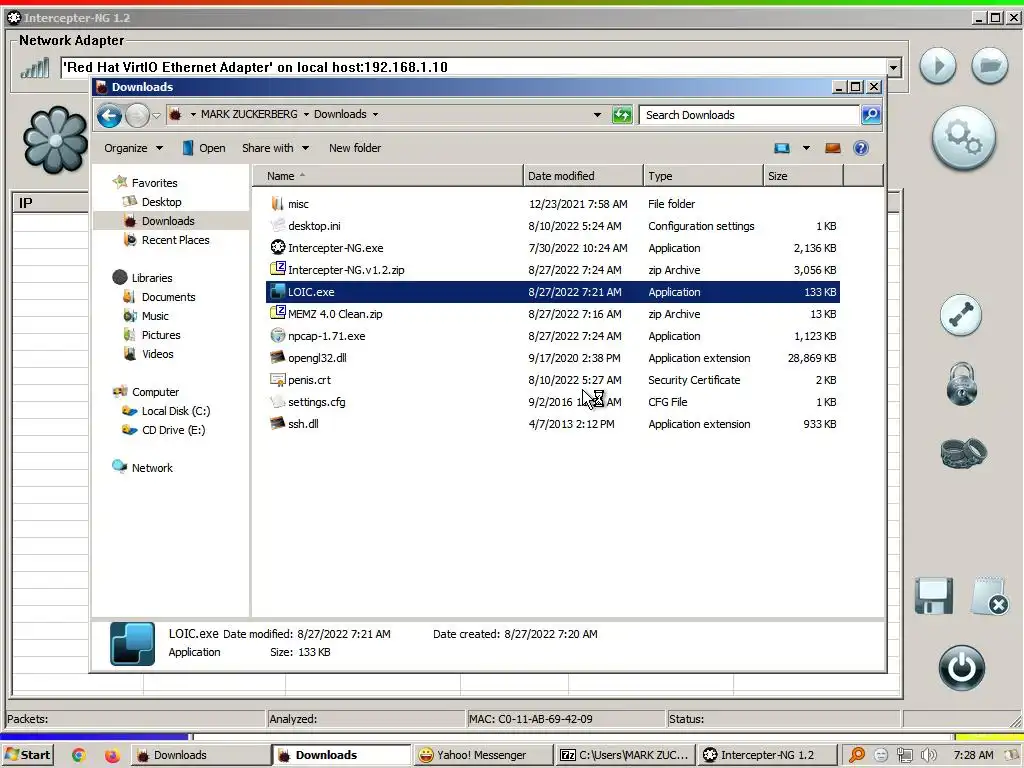This screenshot has width=1024, height=768.
Task: Expand the Share with menu
Action: (x=275, y=148)
